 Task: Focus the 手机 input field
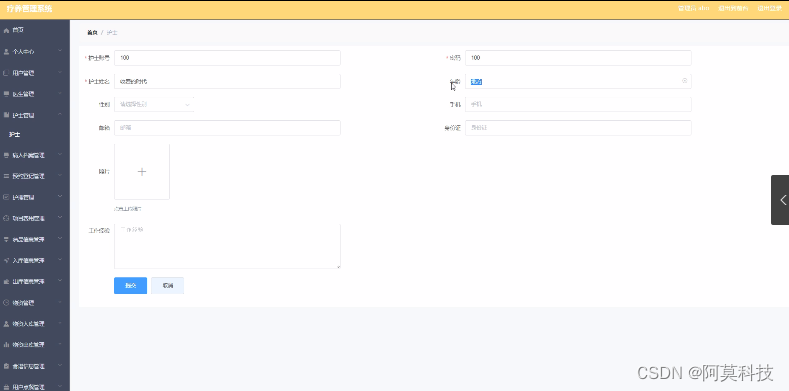(x=578, y=105)
